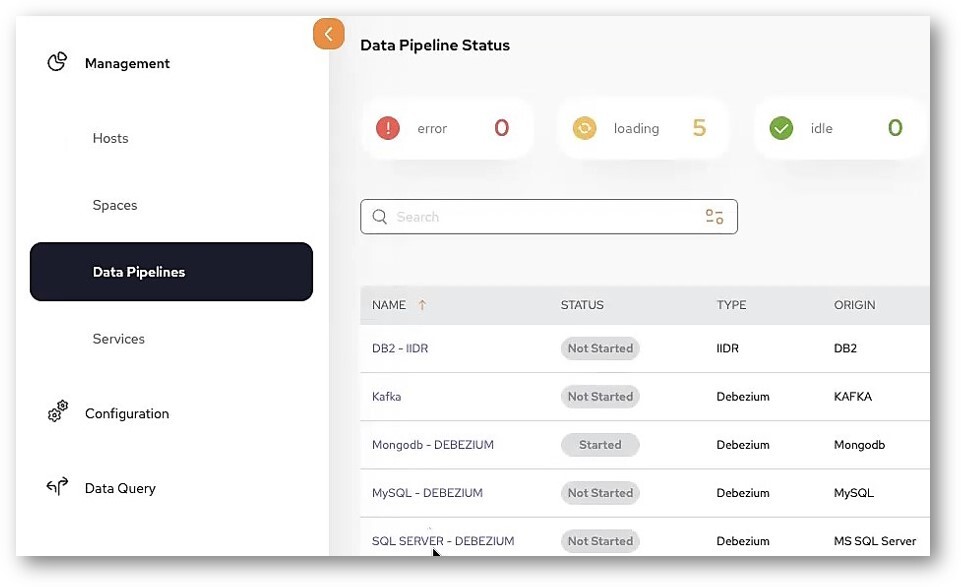
Task: Click Started badge for Mongodb - DEBEZIUM
Action: coord(600,445)
